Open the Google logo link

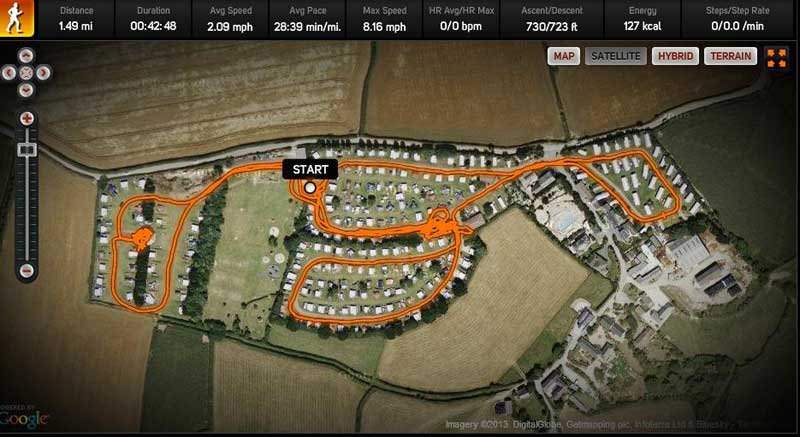tap(24, 418)
